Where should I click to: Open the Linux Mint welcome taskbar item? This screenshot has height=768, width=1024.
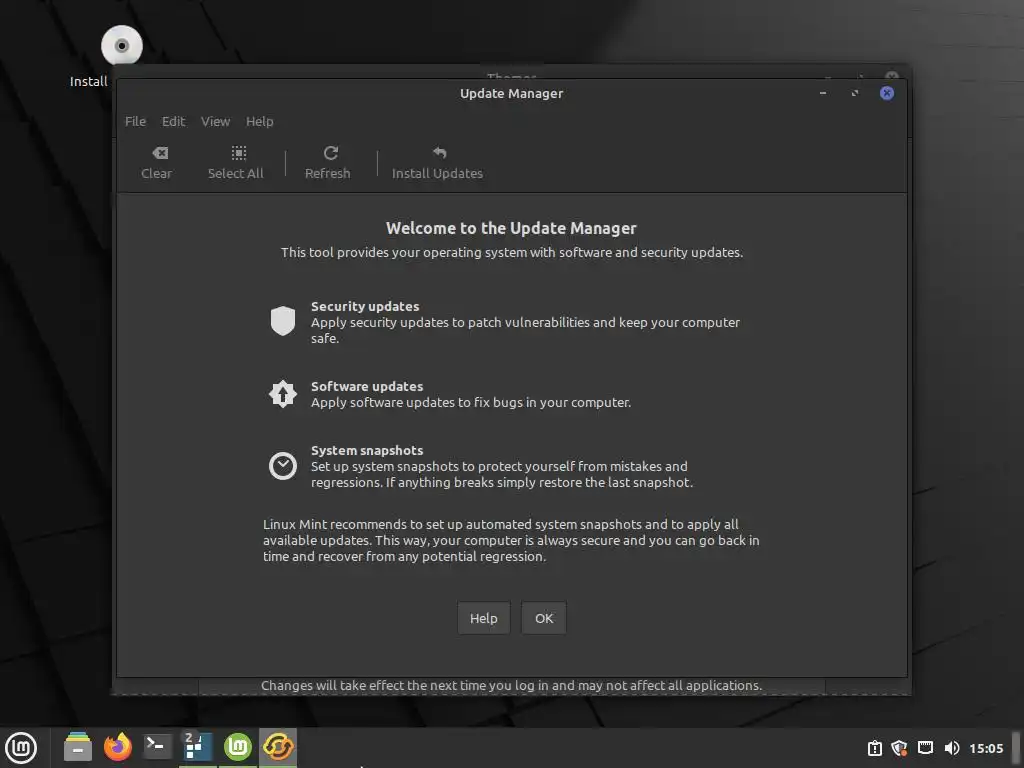pos(238,747)
